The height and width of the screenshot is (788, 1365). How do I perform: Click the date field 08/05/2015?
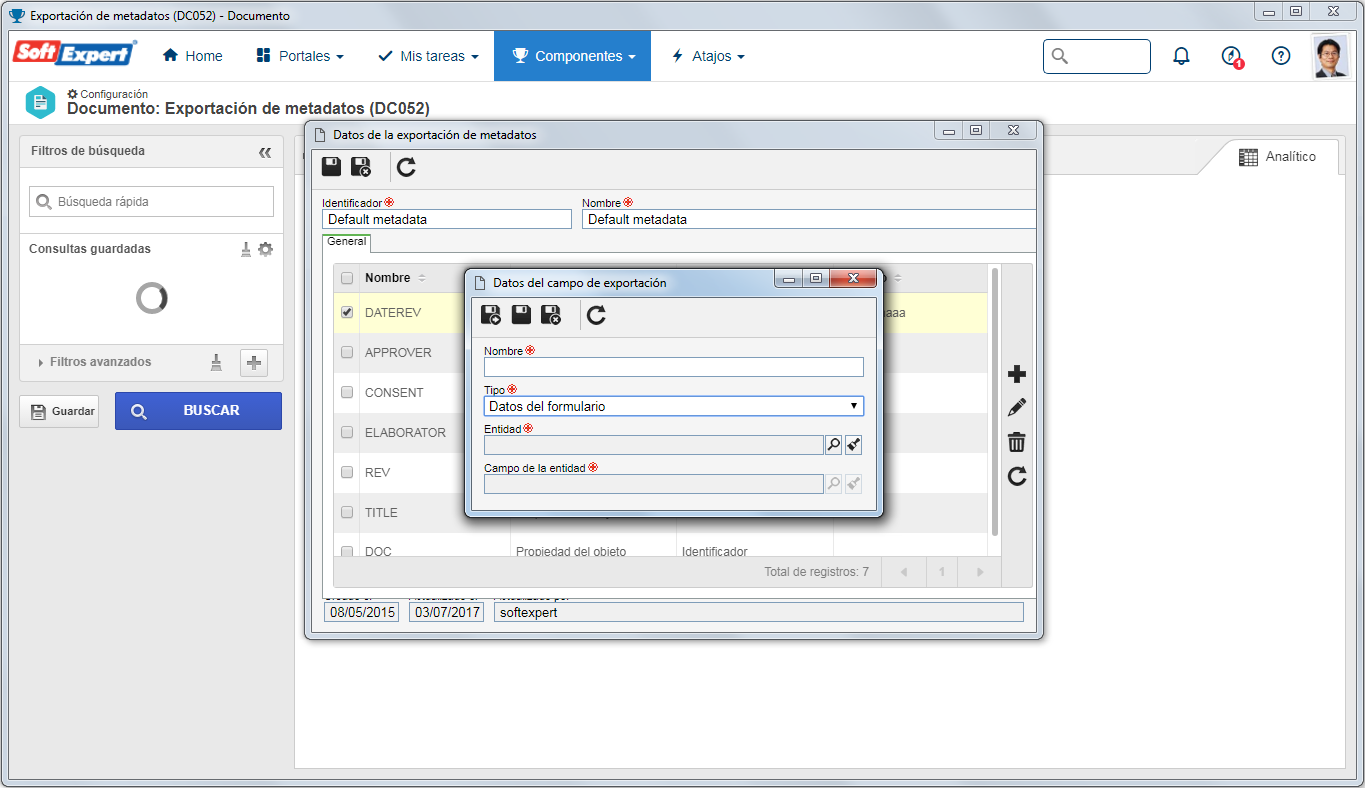pos(361,612)
